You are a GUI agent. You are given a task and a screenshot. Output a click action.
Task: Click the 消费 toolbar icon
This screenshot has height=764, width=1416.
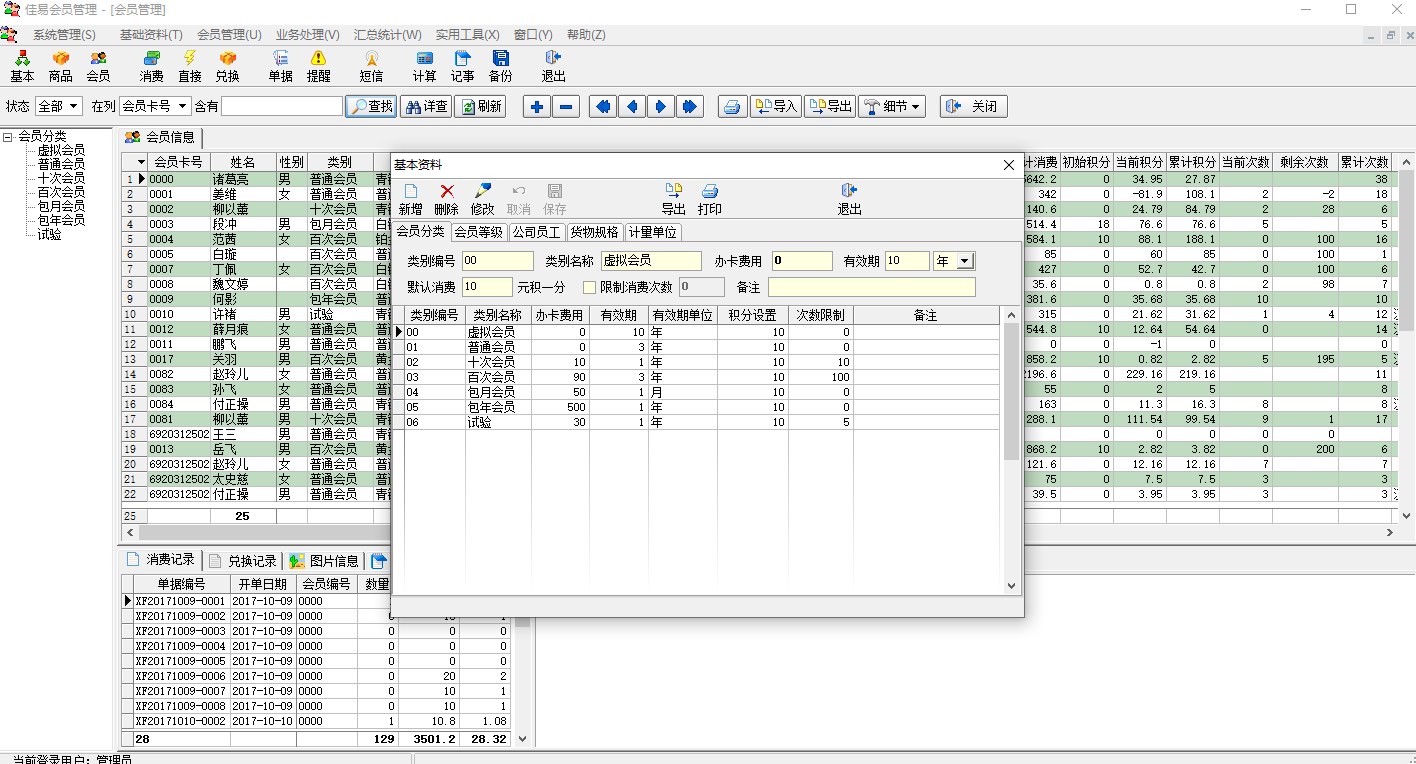click(x=151, y=66)
